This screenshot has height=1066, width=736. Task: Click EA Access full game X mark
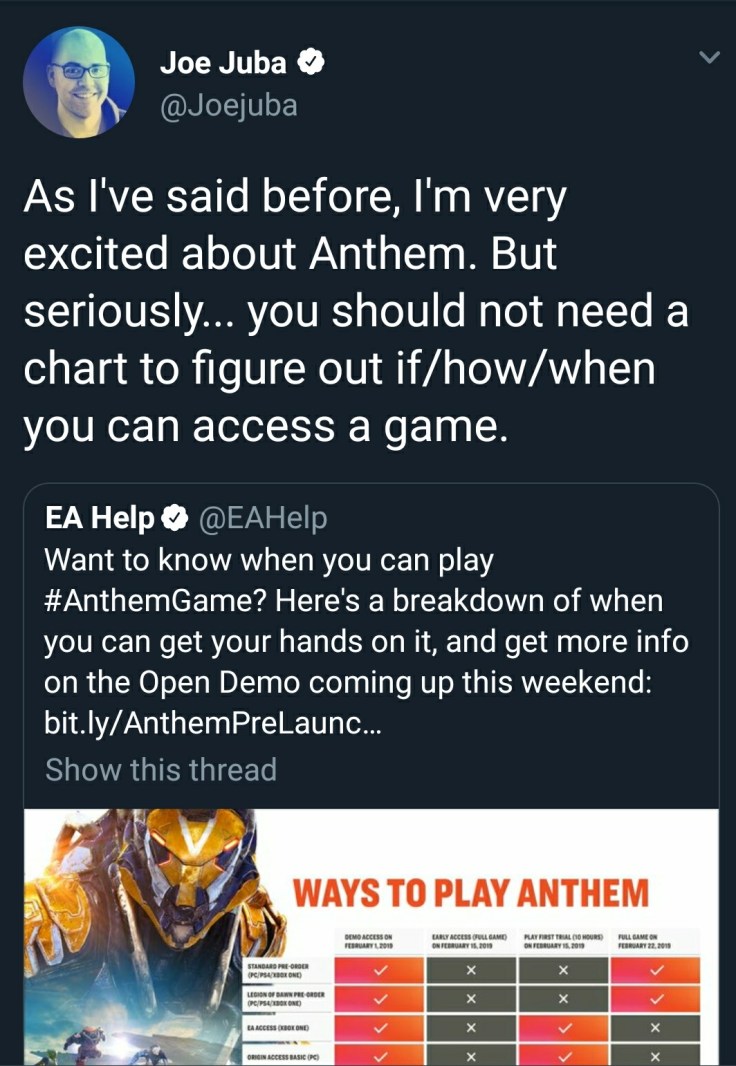pyautogui.click(x=655, y=1025)
